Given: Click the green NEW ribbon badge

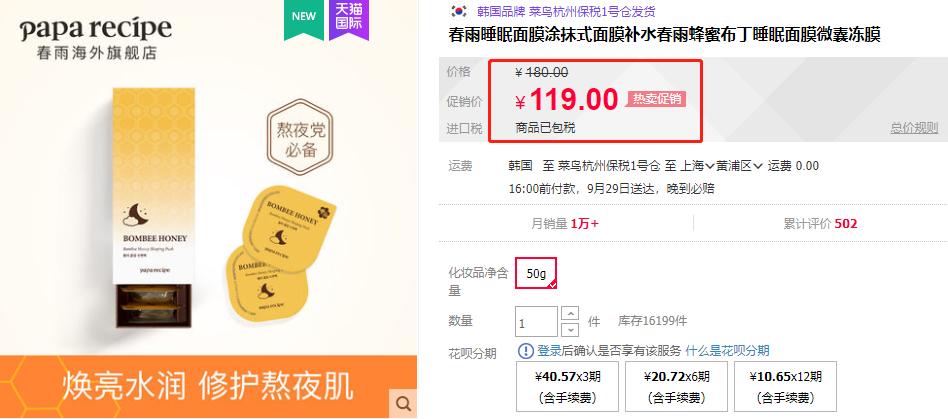Looking at the screenshot, I should pyautogui.click(x=304, y=18).
